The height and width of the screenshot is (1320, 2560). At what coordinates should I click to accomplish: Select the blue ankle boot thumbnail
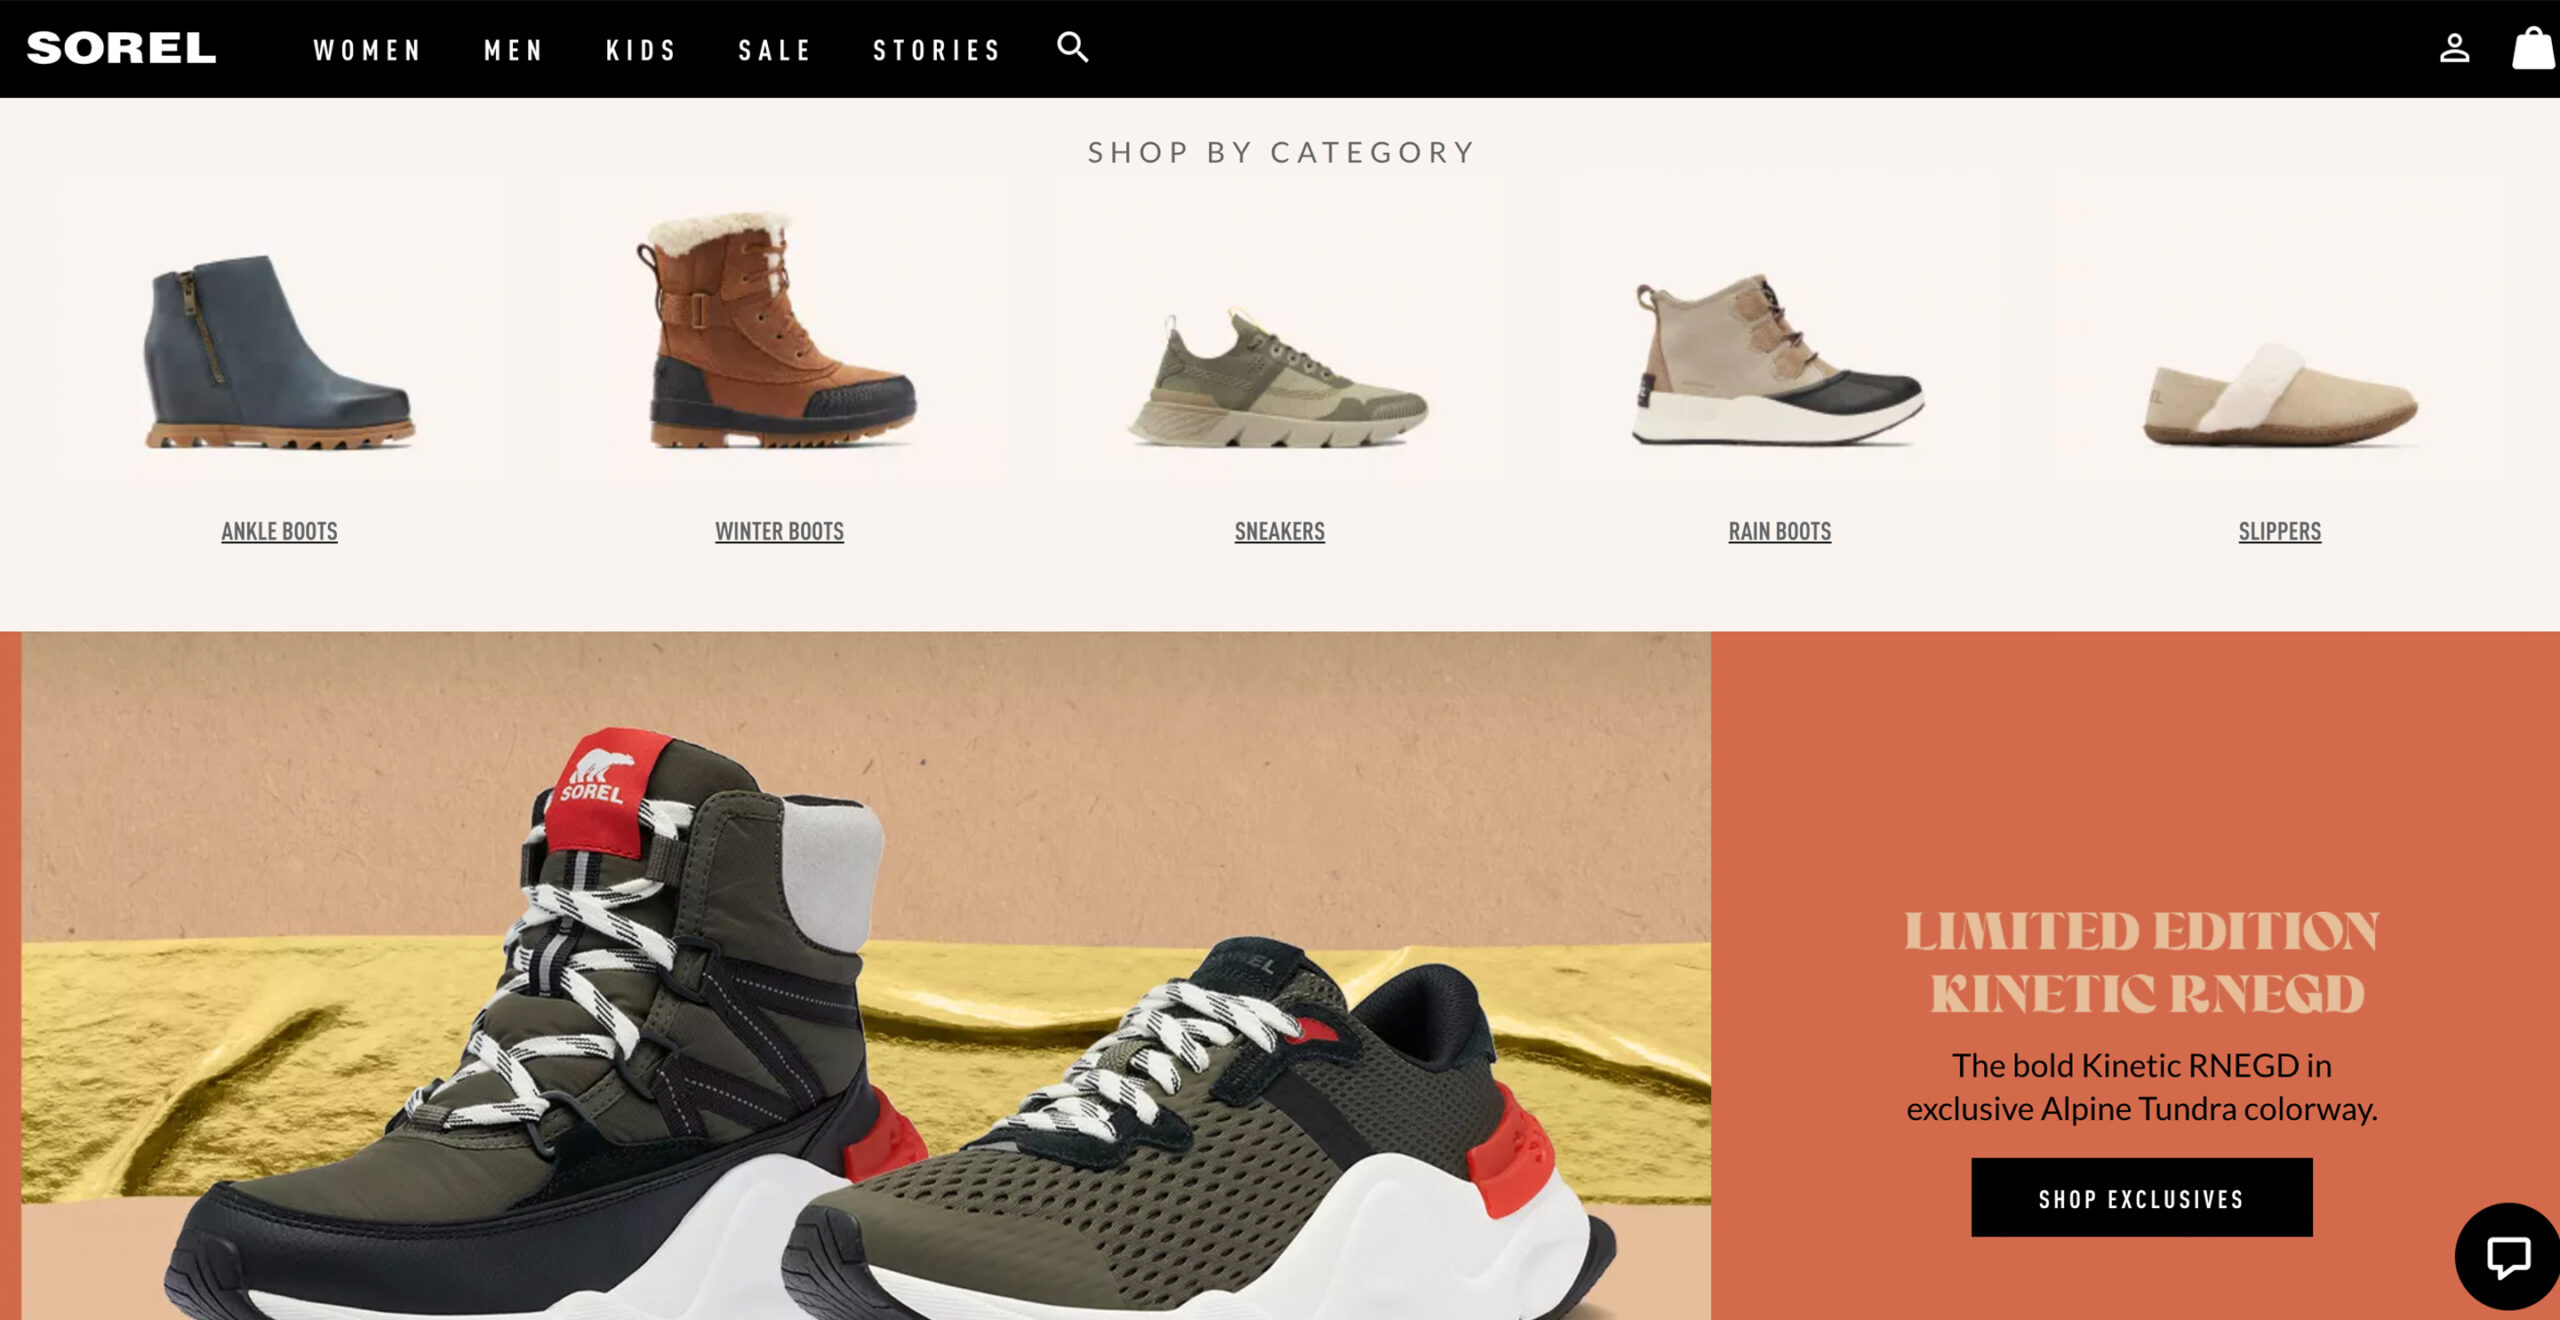click(x=279, y=330)
